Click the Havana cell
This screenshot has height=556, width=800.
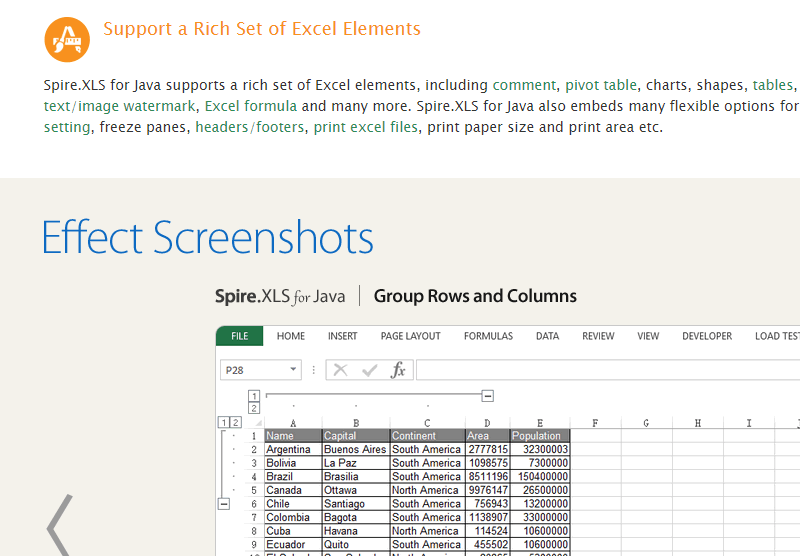tap(356, 531)
